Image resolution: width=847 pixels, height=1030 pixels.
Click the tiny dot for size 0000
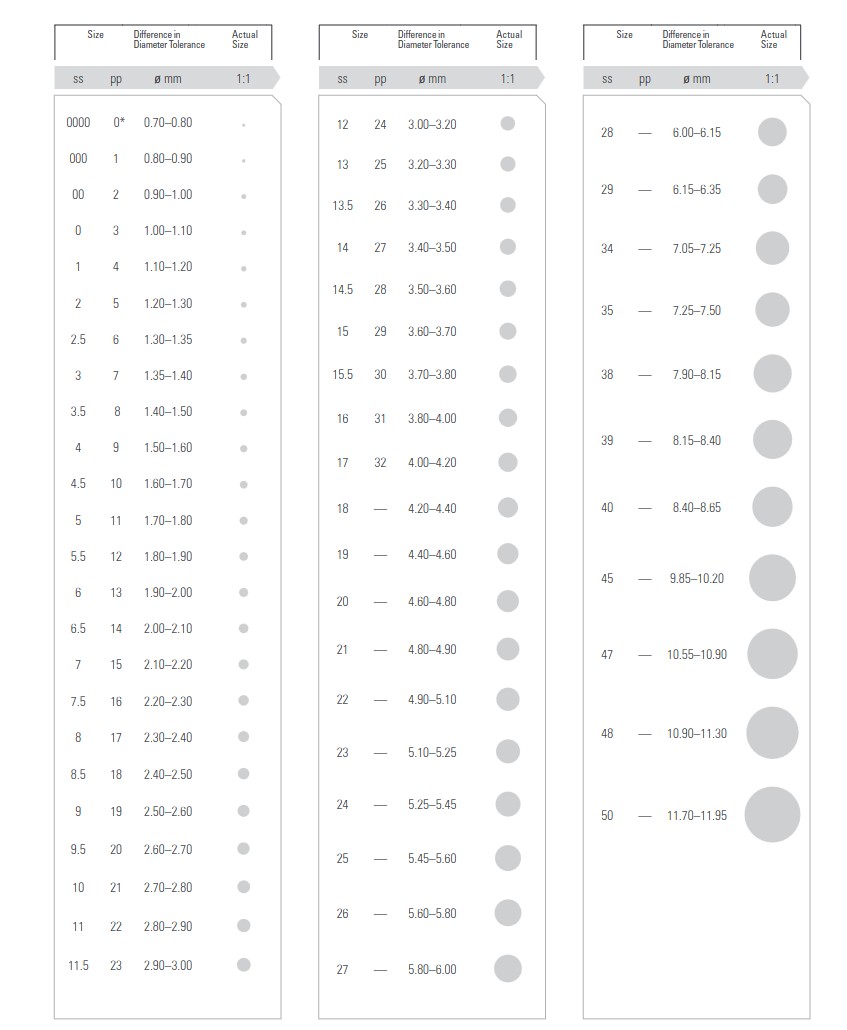[x=243, y=124]
